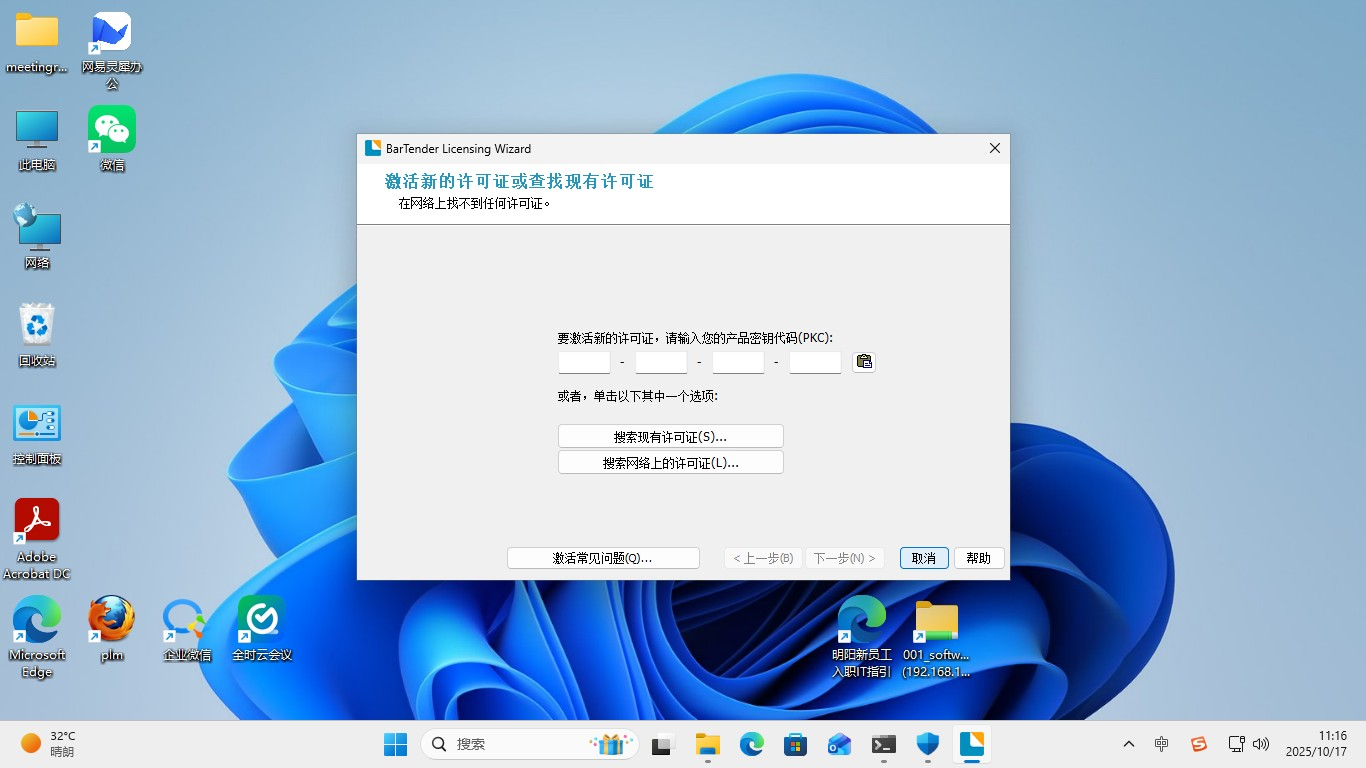Open Edge from the taskbar
The height and width of the screenshot is (768, 1366).
[752, 744]
